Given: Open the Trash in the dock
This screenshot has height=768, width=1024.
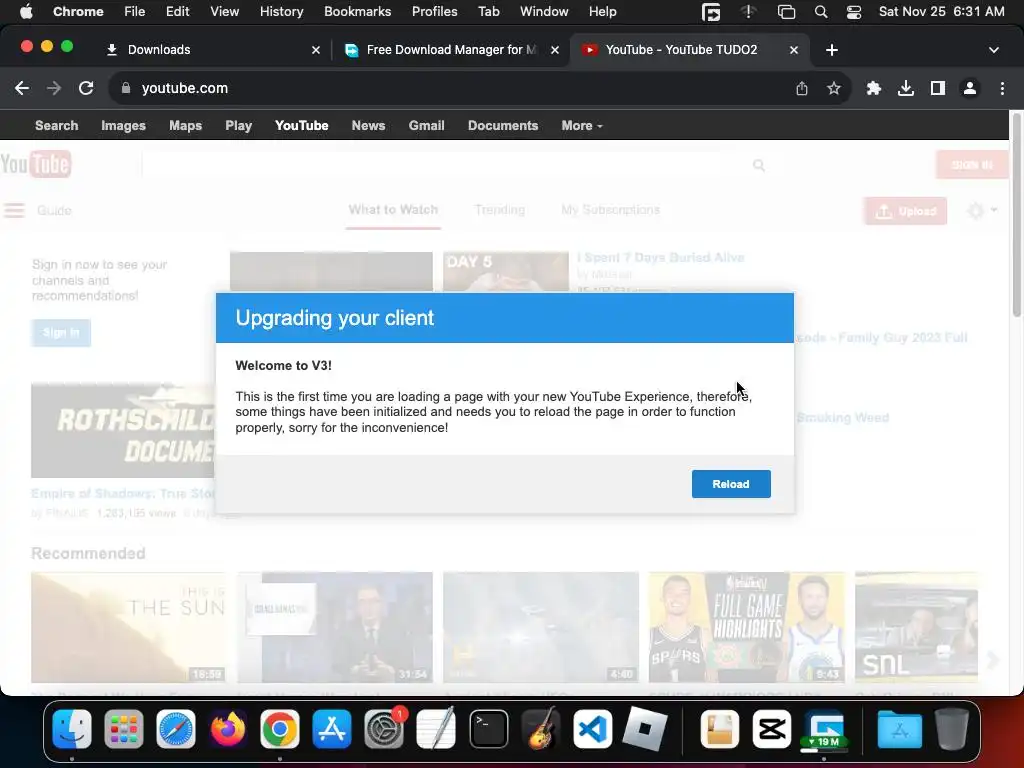Looking at the screenshot, I should click(952, 729).
